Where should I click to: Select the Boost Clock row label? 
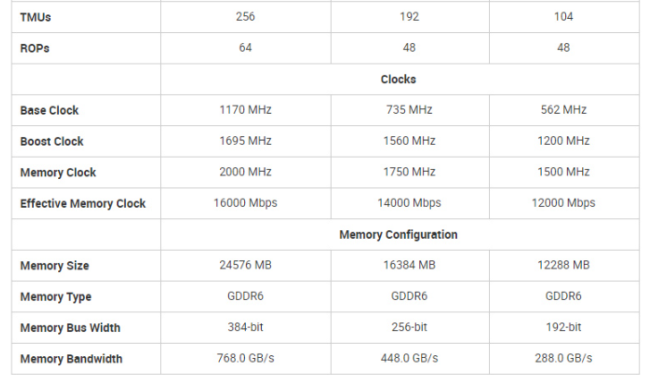pos(52,141)
